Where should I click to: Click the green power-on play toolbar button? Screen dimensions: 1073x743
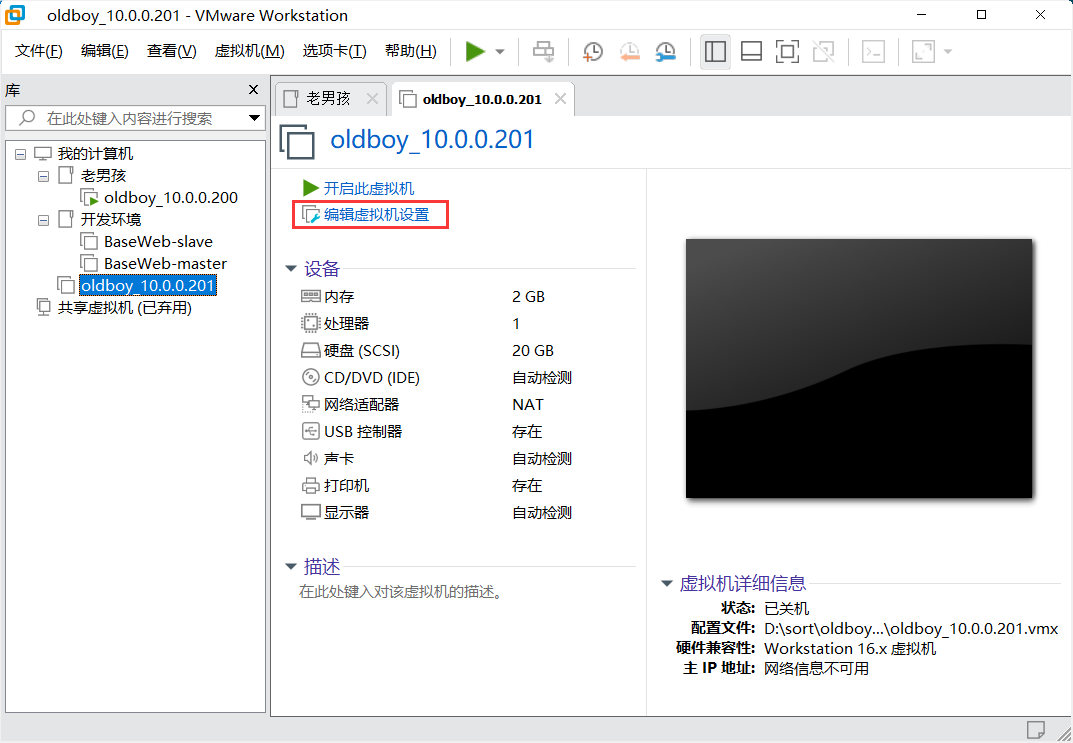[x=475, y=51]
